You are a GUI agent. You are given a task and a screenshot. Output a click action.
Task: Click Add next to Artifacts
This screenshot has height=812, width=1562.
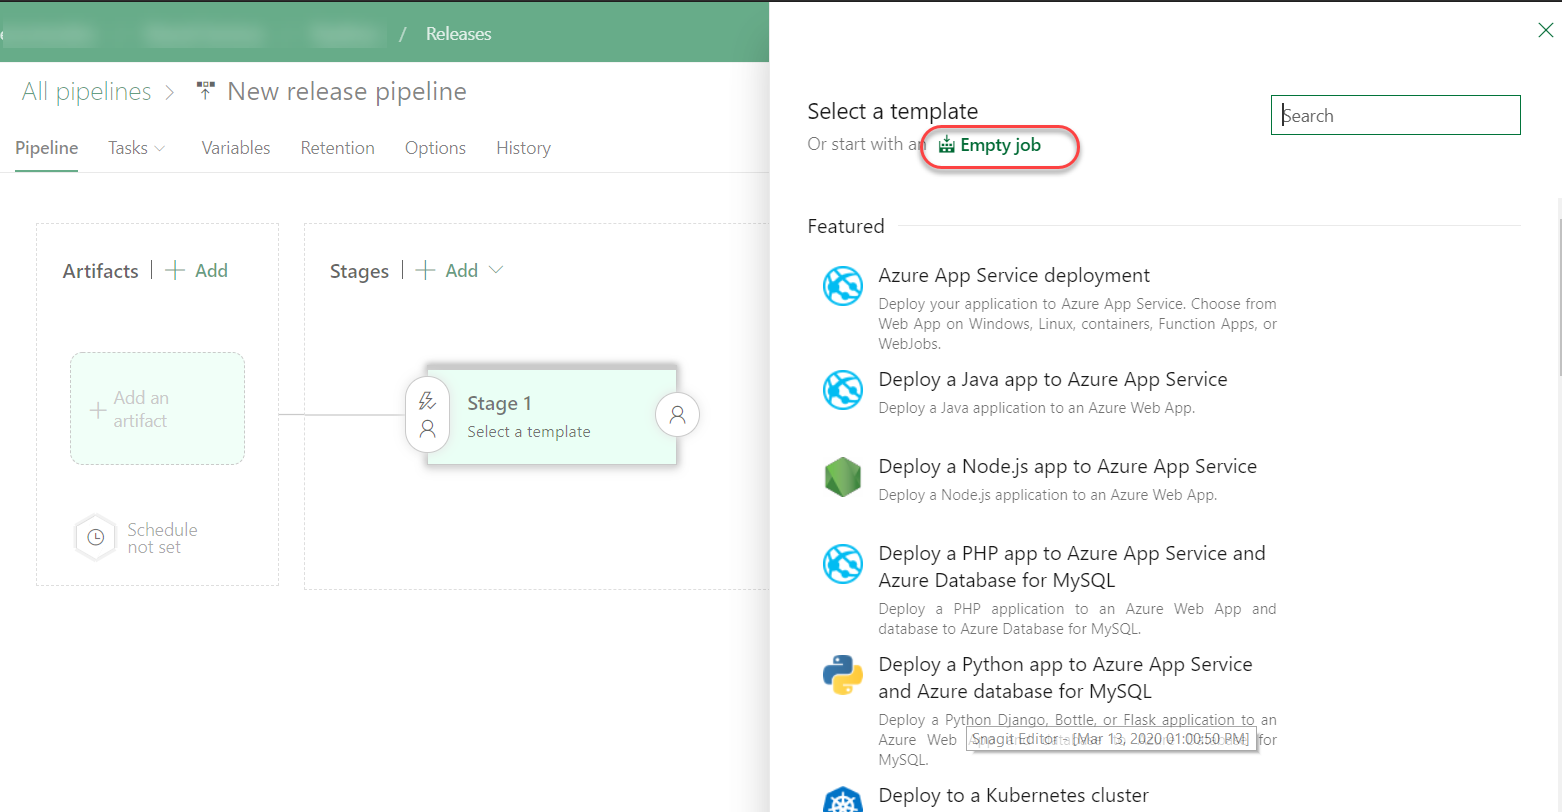211,270
